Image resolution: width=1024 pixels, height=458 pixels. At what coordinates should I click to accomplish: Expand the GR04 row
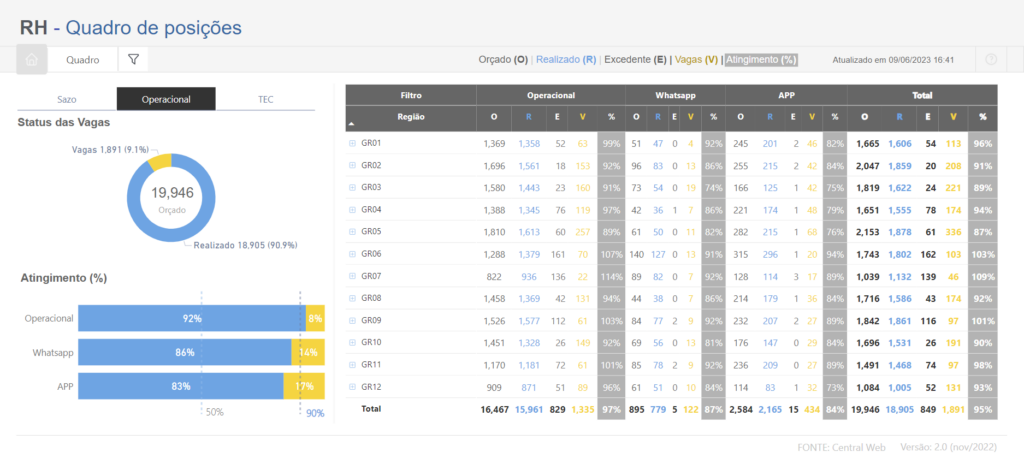click(353, 210)
